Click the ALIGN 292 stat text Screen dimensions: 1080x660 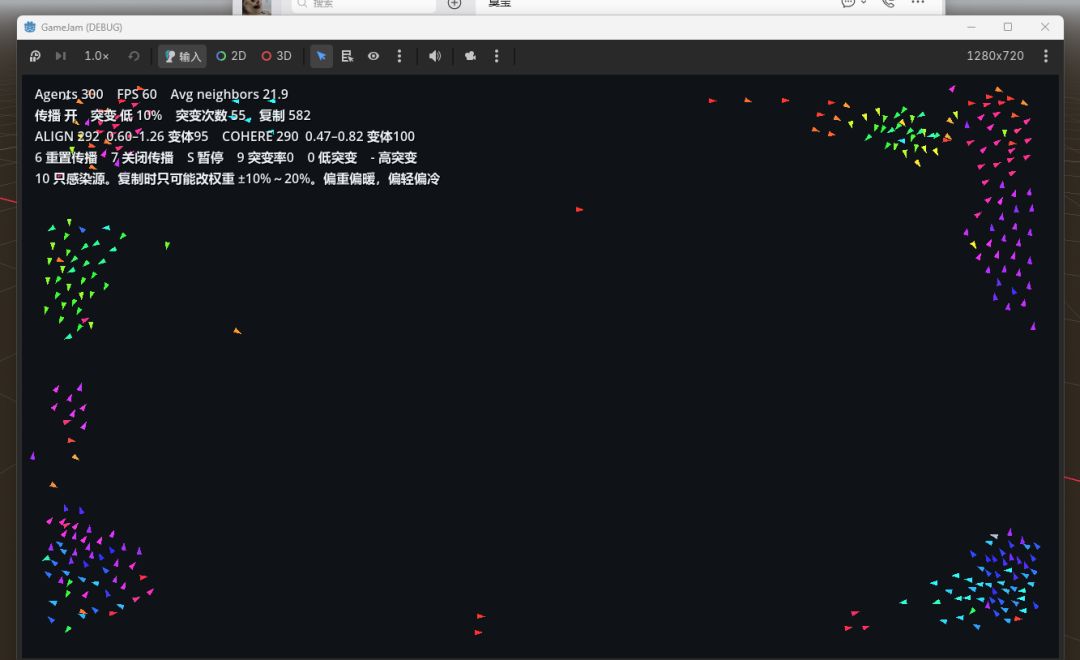pyautogui.click(x=67, y=136)
